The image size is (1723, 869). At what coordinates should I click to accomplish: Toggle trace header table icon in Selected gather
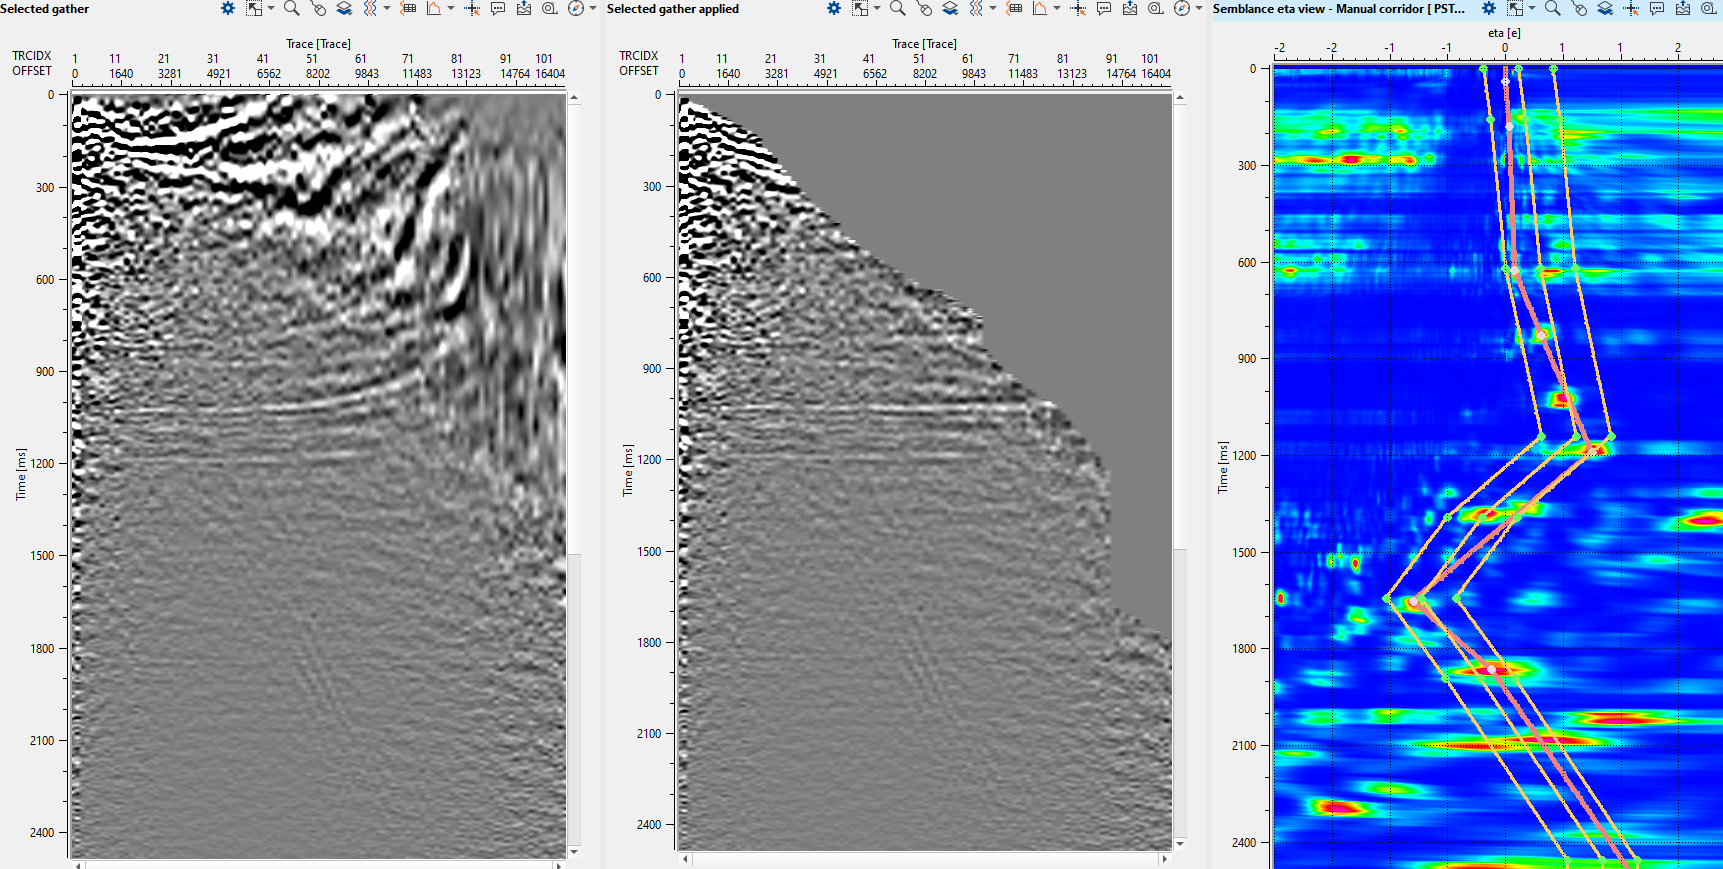pyautogui.click(x=408, y=8)
